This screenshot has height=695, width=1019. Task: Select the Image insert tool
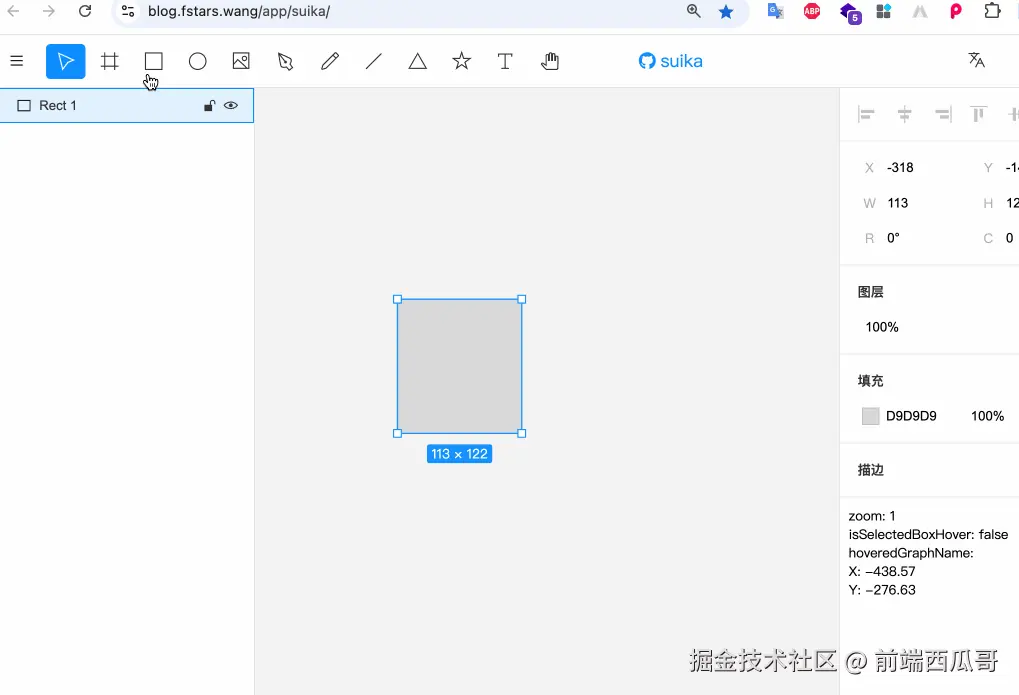pos(241,61)
